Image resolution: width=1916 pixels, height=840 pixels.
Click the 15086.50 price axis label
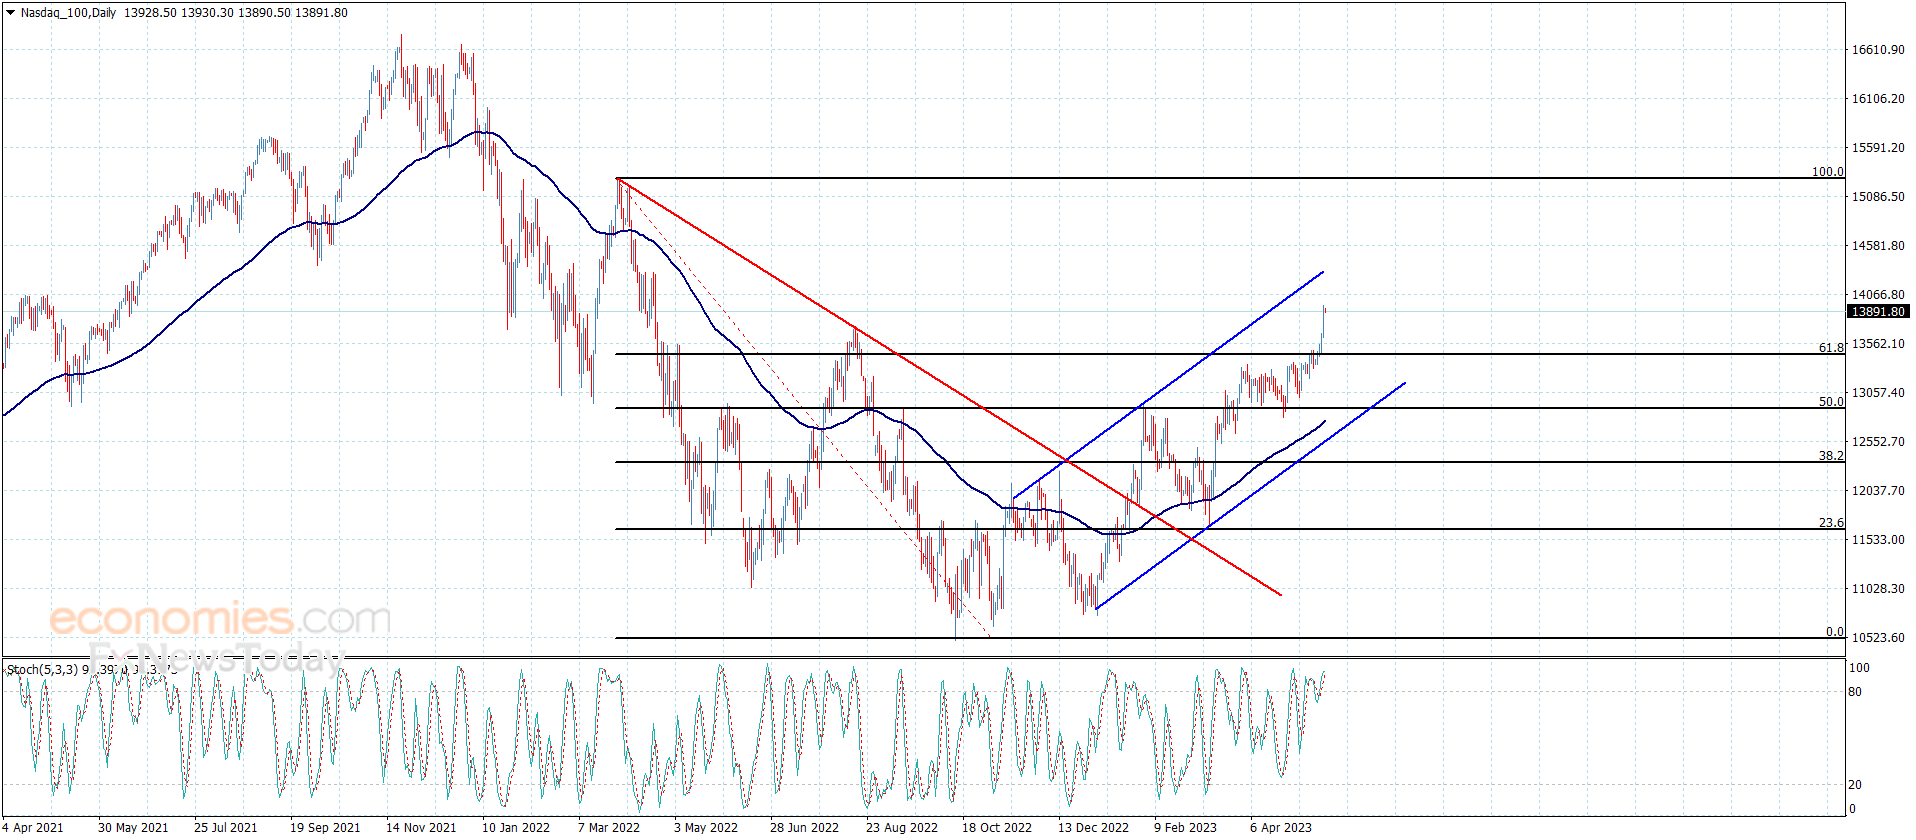tap(1878, 197)
